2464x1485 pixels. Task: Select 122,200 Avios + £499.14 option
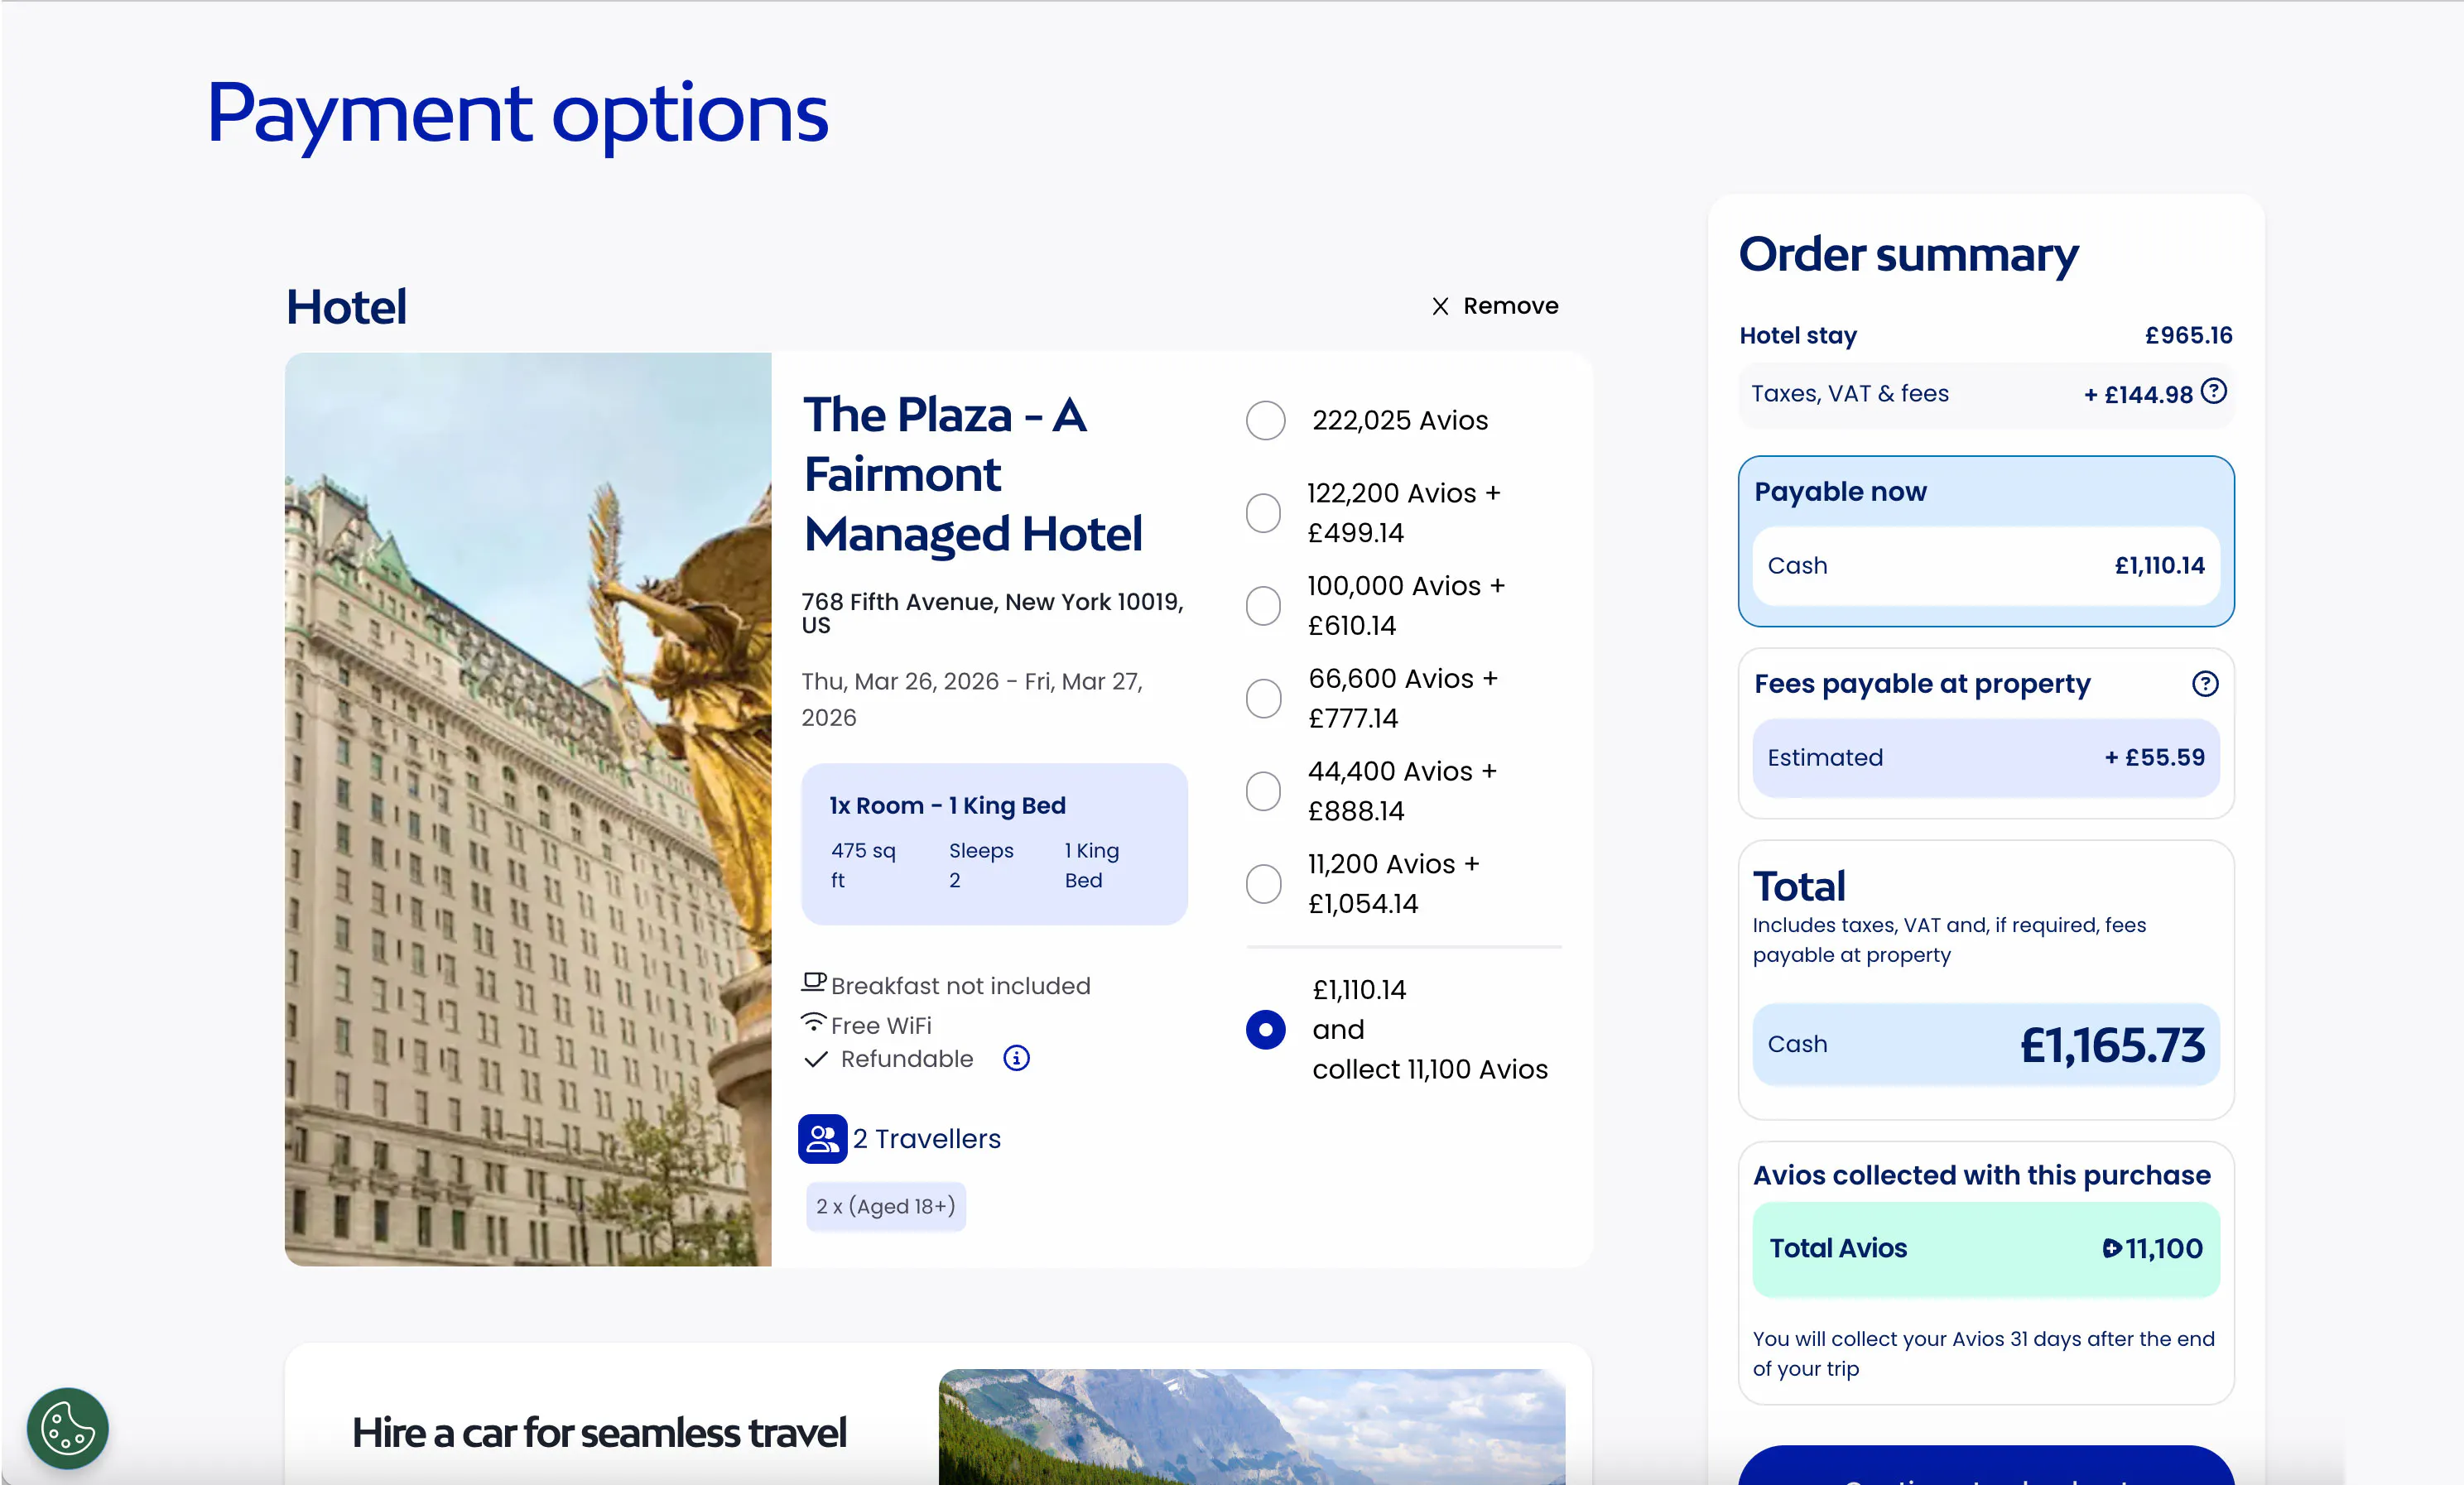[x=1263, y=513]
